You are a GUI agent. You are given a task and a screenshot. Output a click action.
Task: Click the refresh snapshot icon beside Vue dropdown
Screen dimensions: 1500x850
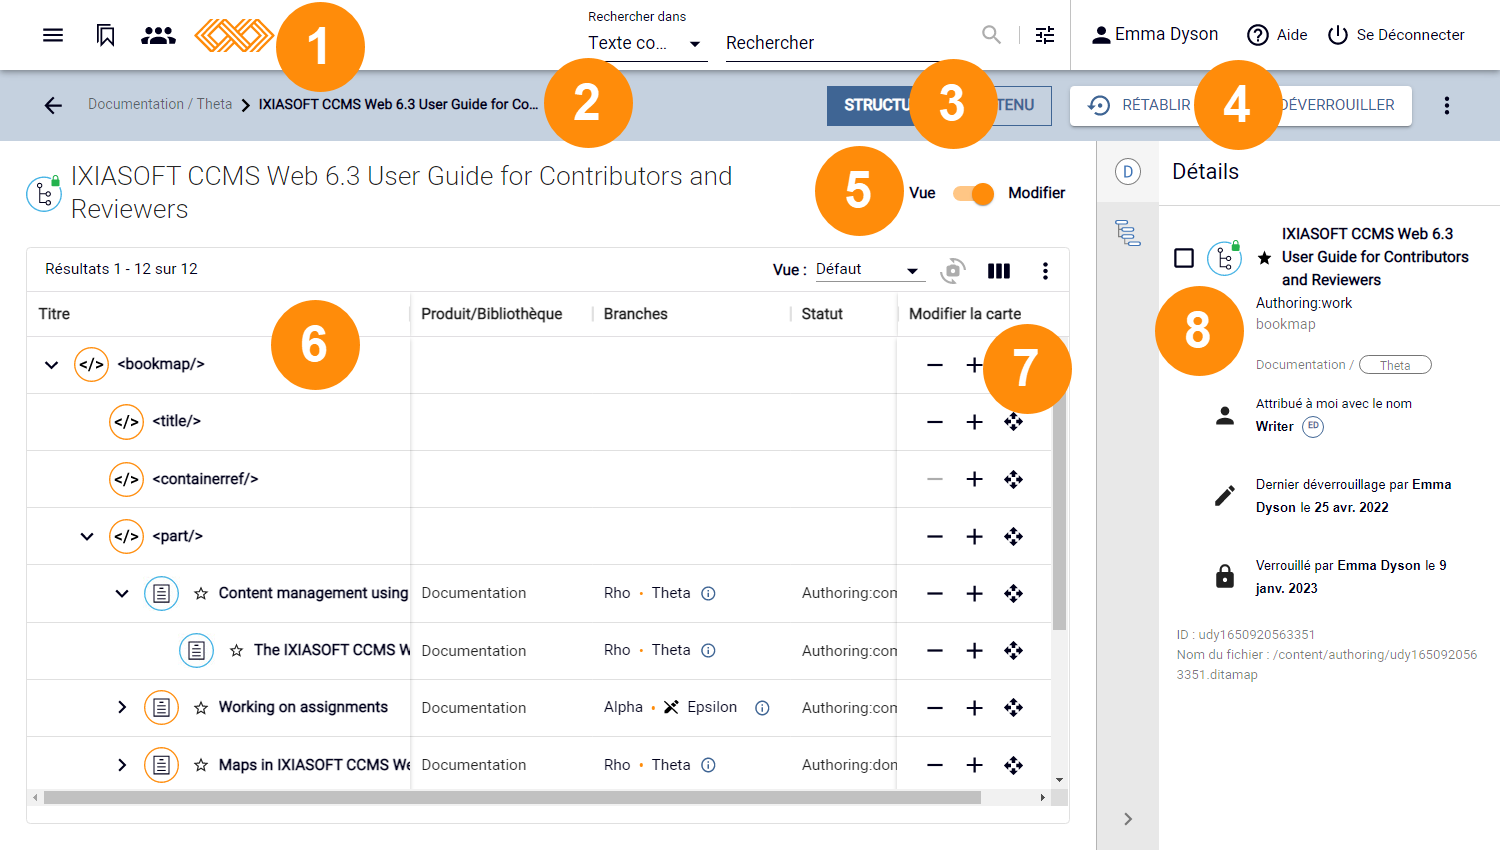[x=953, y=271]
